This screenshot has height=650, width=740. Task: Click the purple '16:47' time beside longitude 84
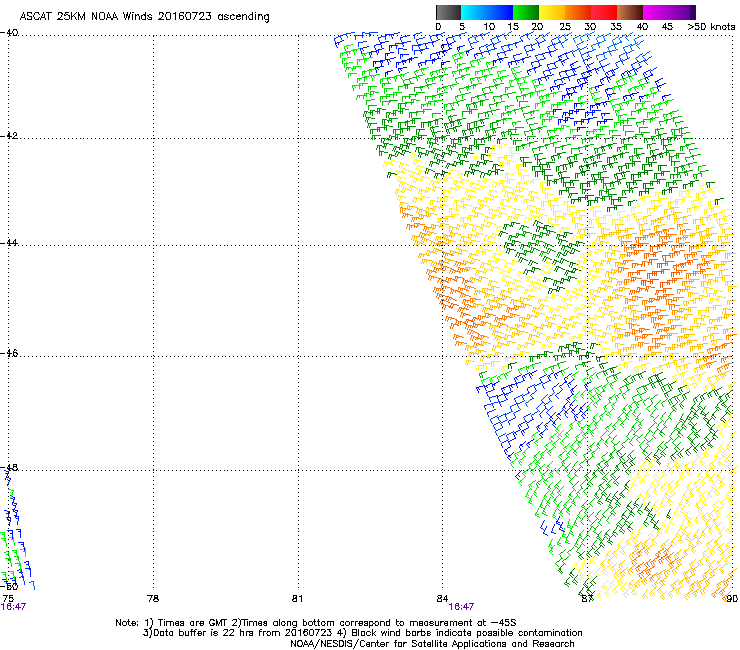pyautogui.click(x=461, y=607)
